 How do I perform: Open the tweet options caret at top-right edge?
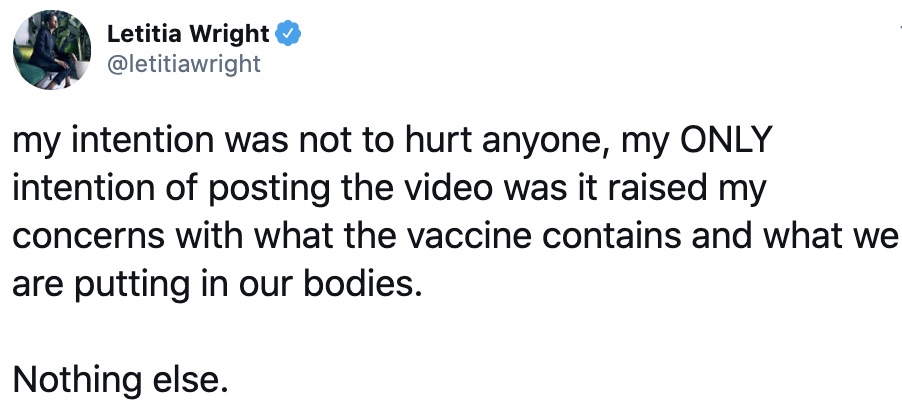point(897,28)
